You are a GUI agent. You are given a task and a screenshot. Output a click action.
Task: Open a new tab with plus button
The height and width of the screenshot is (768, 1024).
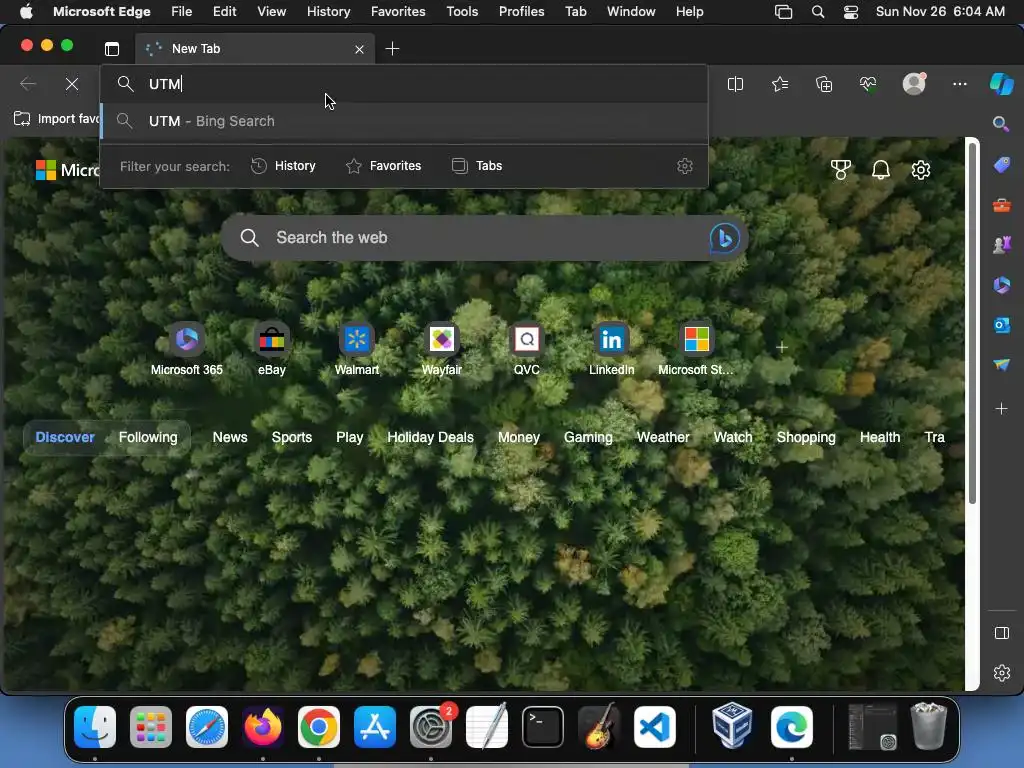392,49
